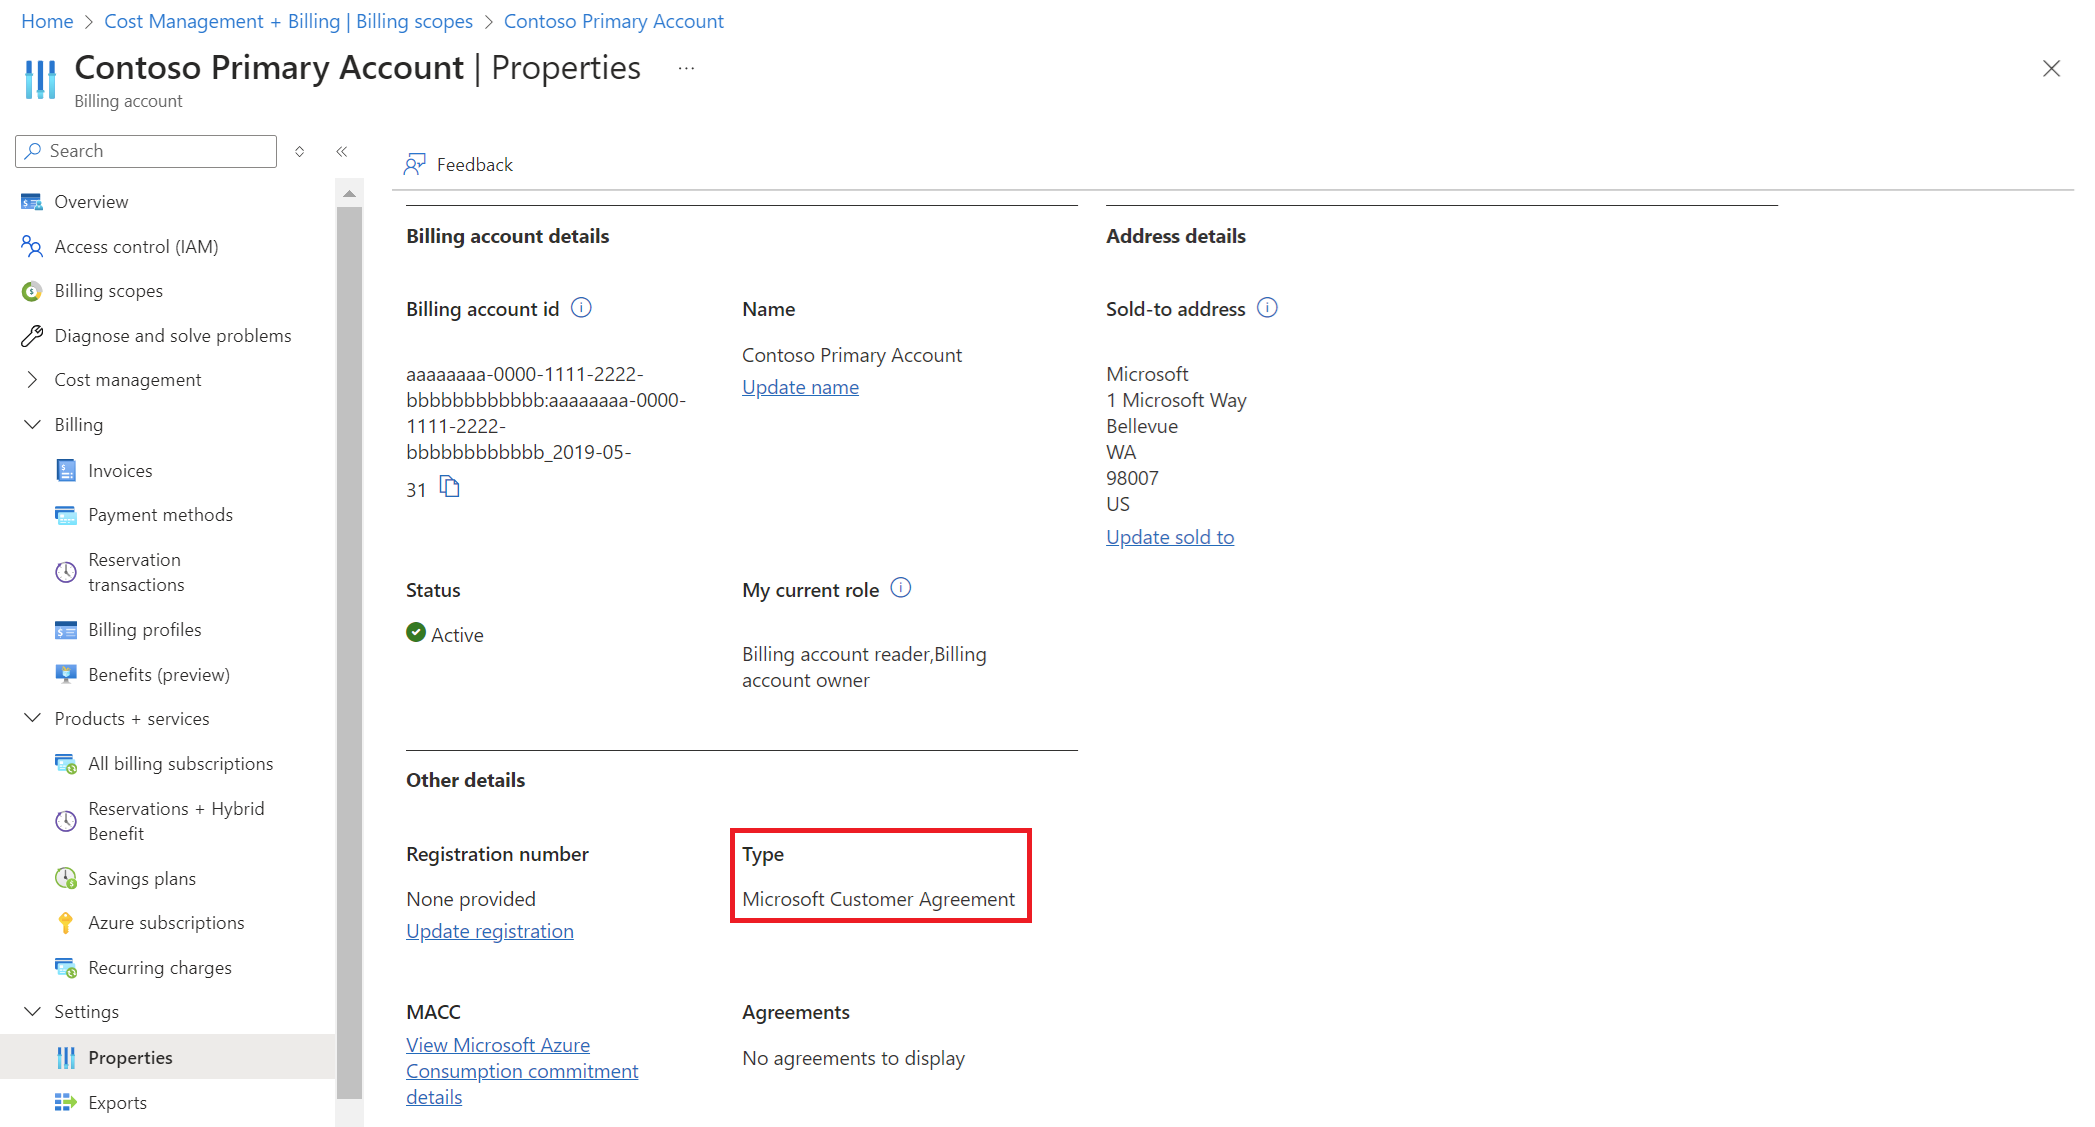The width and height of the screenshot is (2095, 1127).
Task: Select Properties menu item in Settings
Action: click(x=130, y=1056)
